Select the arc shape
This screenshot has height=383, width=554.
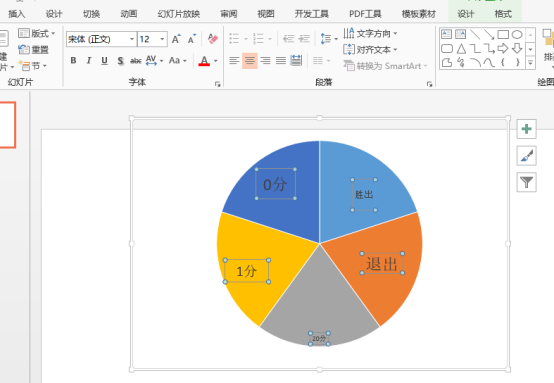pos(475,63)
